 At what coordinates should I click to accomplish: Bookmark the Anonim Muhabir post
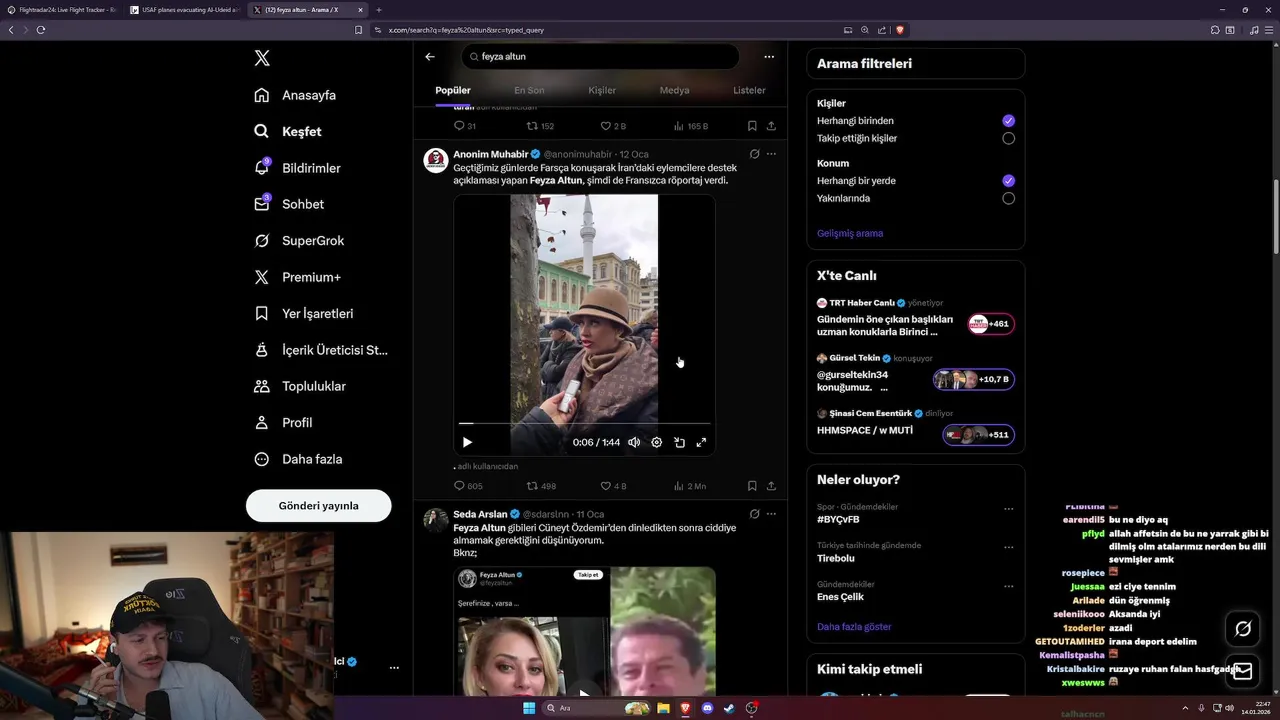pyautogui.click(x=752, y=486)
